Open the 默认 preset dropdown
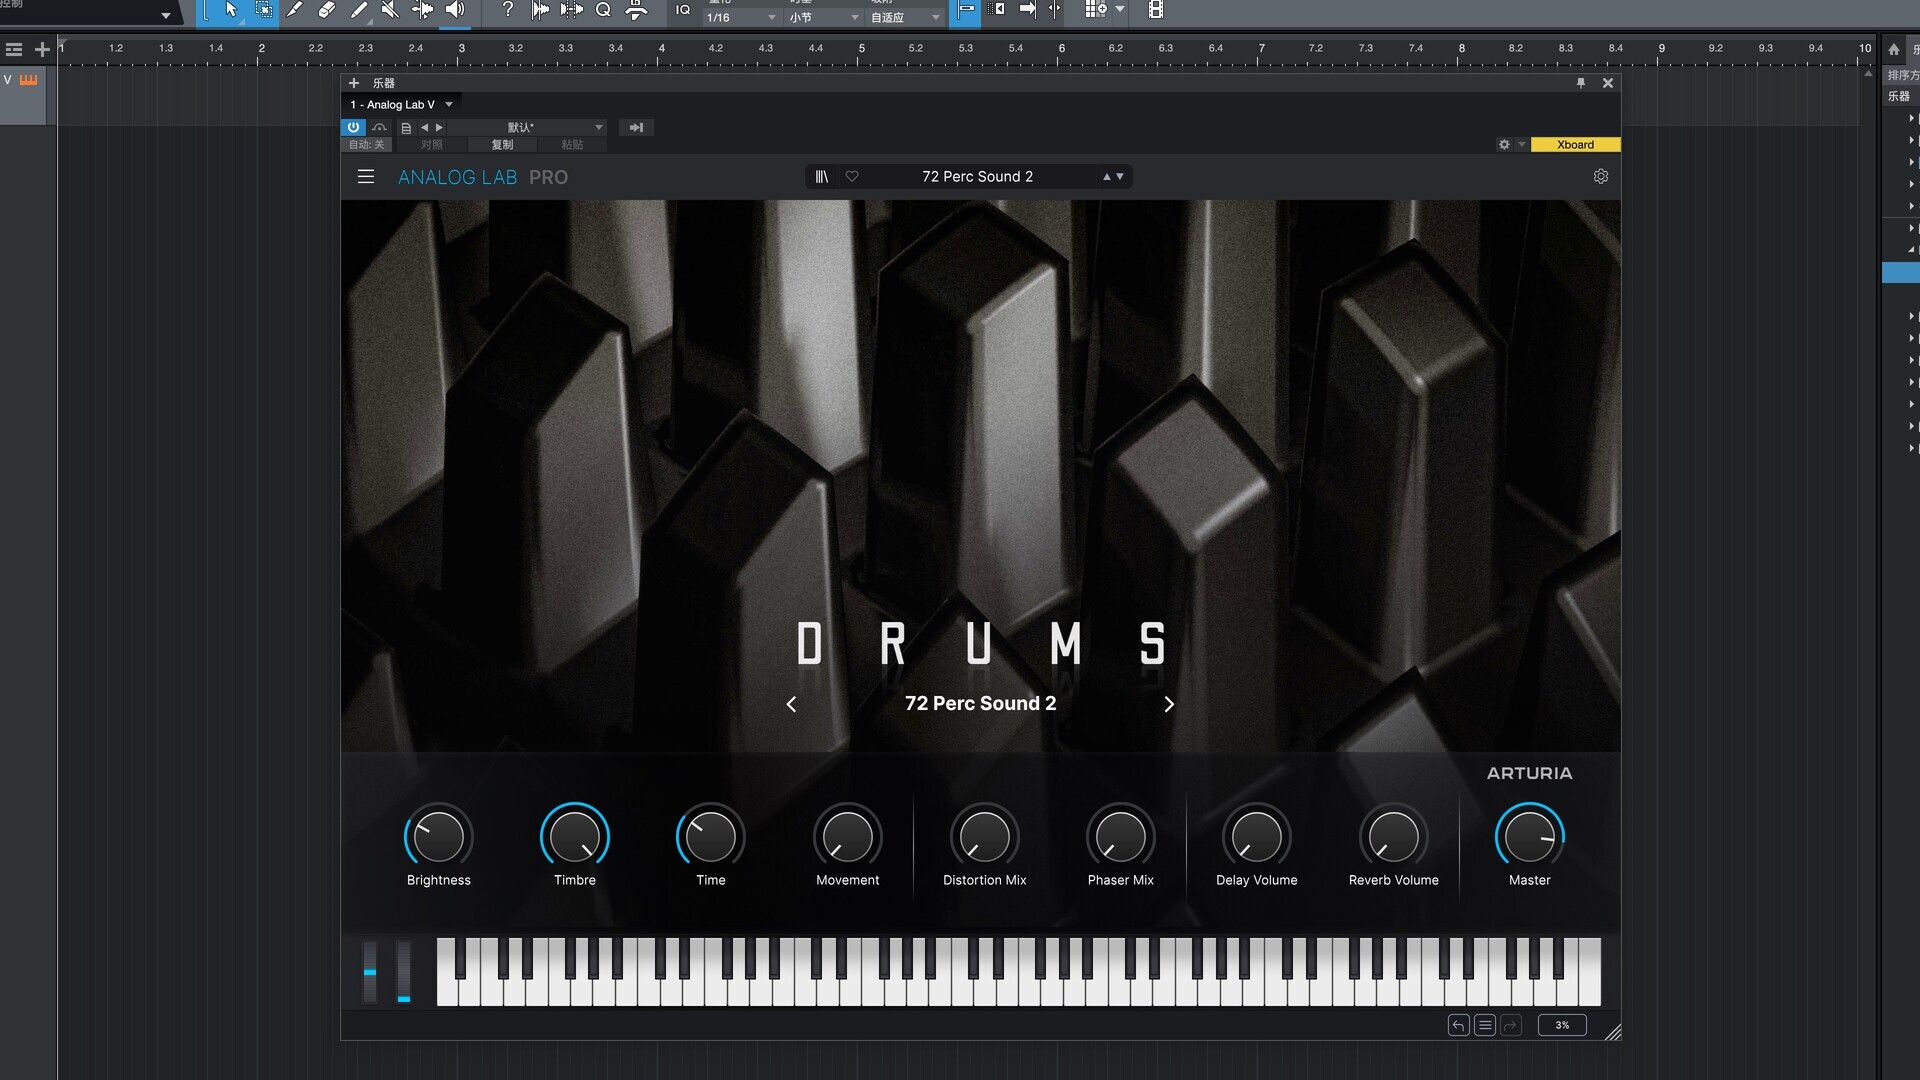 pos(528,128)
